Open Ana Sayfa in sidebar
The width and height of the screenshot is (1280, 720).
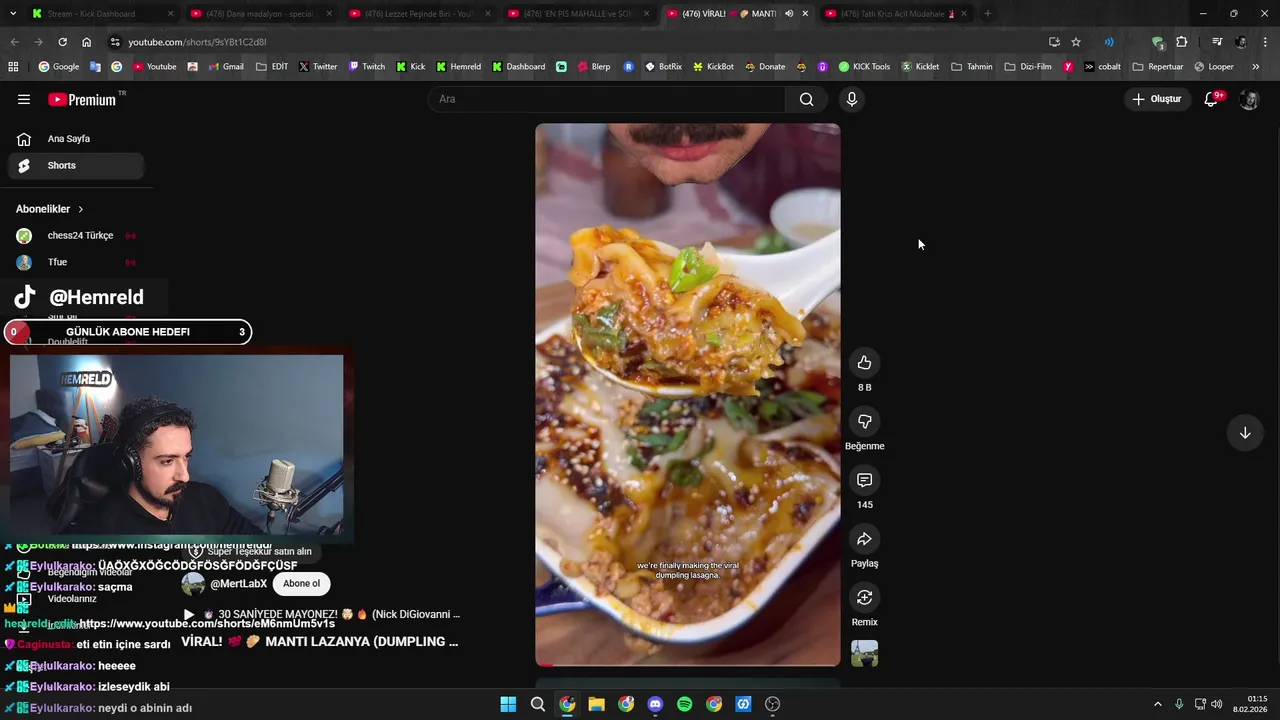pyautogui.click(x=76, y=139)
